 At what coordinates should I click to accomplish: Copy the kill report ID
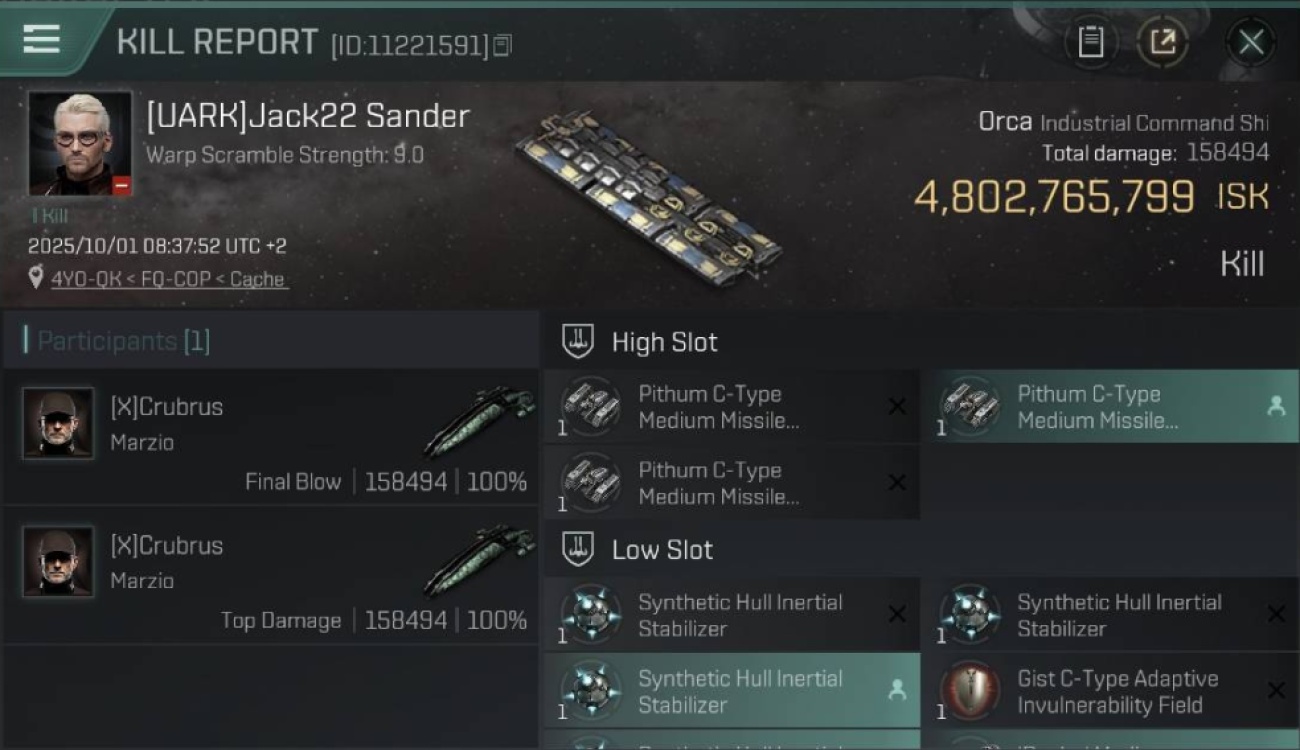502,45
